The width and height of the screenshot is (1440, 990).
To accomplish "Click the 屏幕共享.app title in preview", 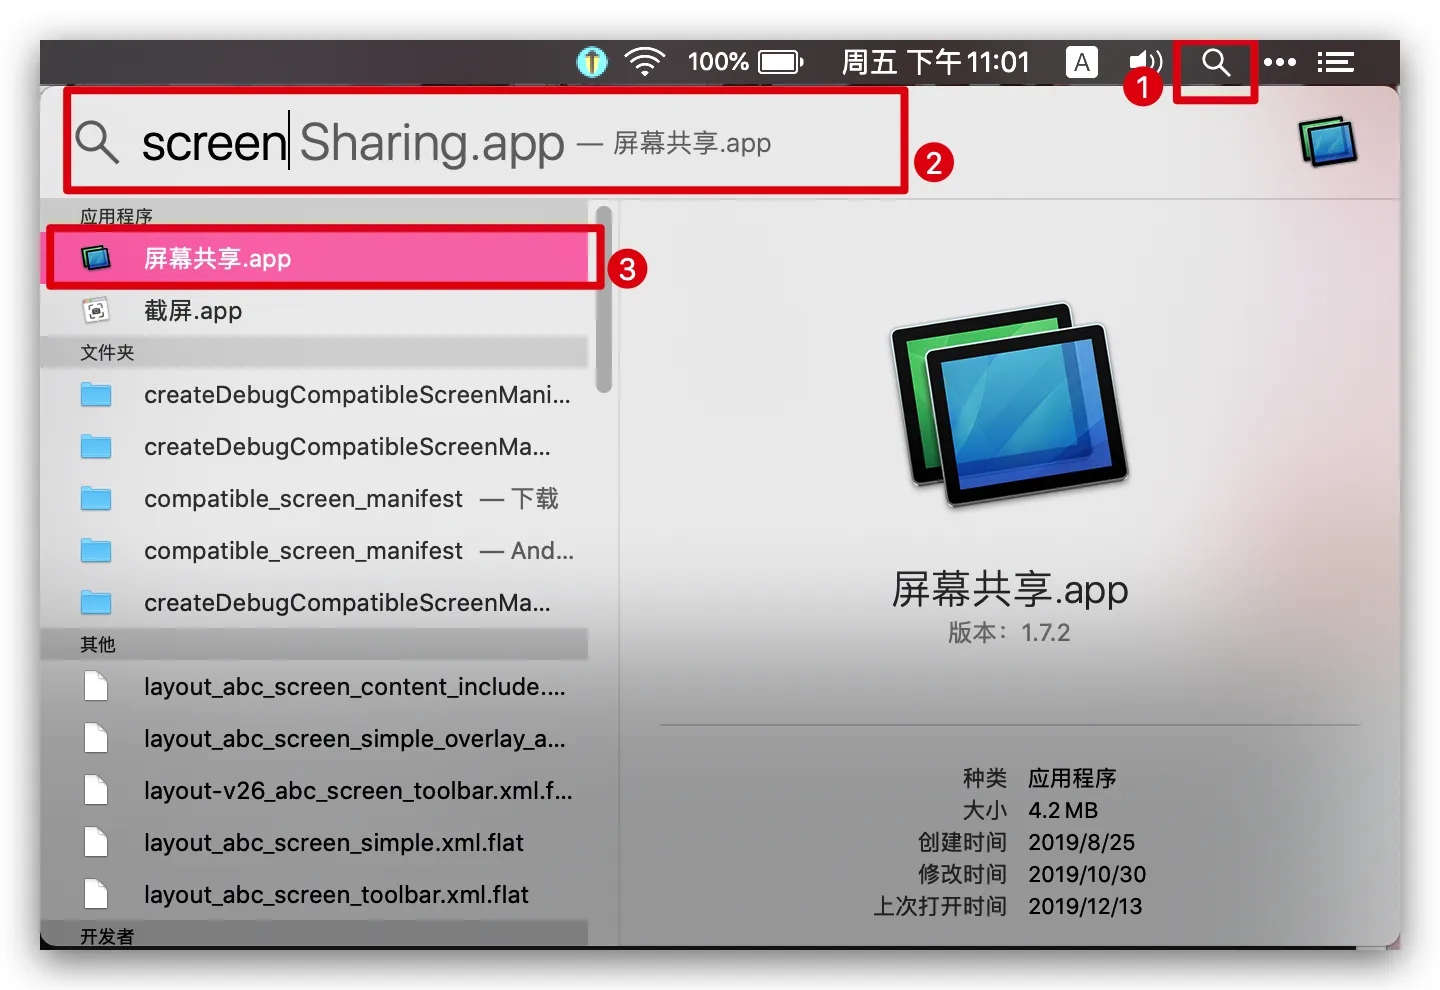I will tap(1010, 590).
